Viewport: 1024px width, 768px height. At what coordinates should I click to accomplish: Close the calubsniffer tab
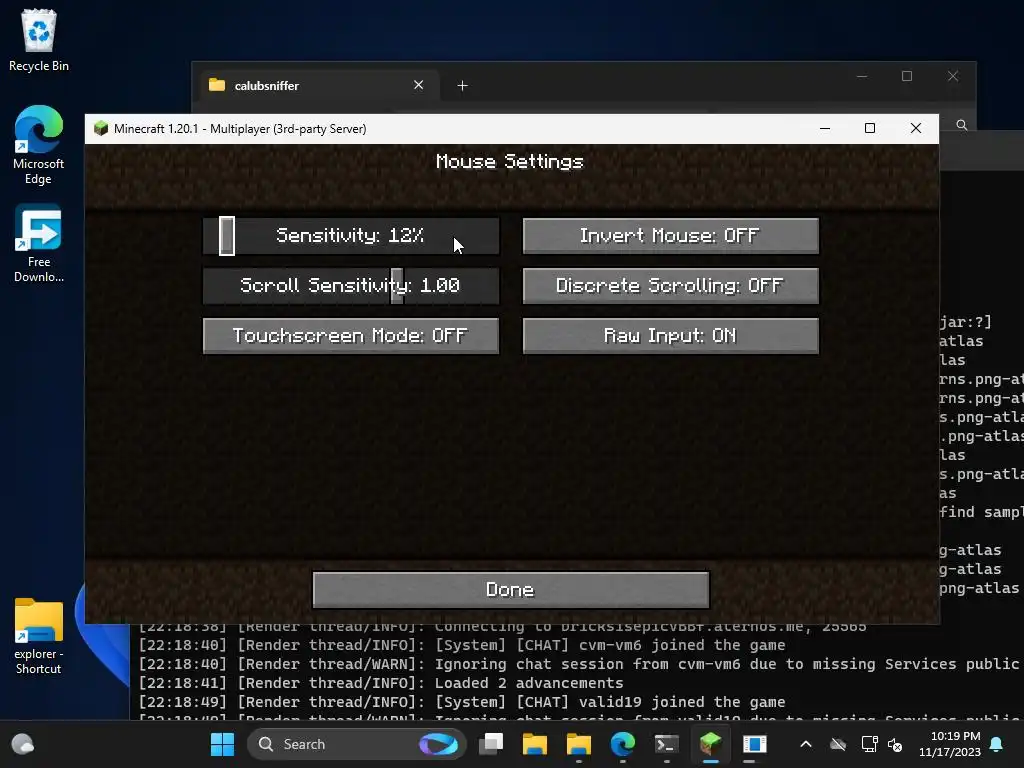click(x=419, y=85)
